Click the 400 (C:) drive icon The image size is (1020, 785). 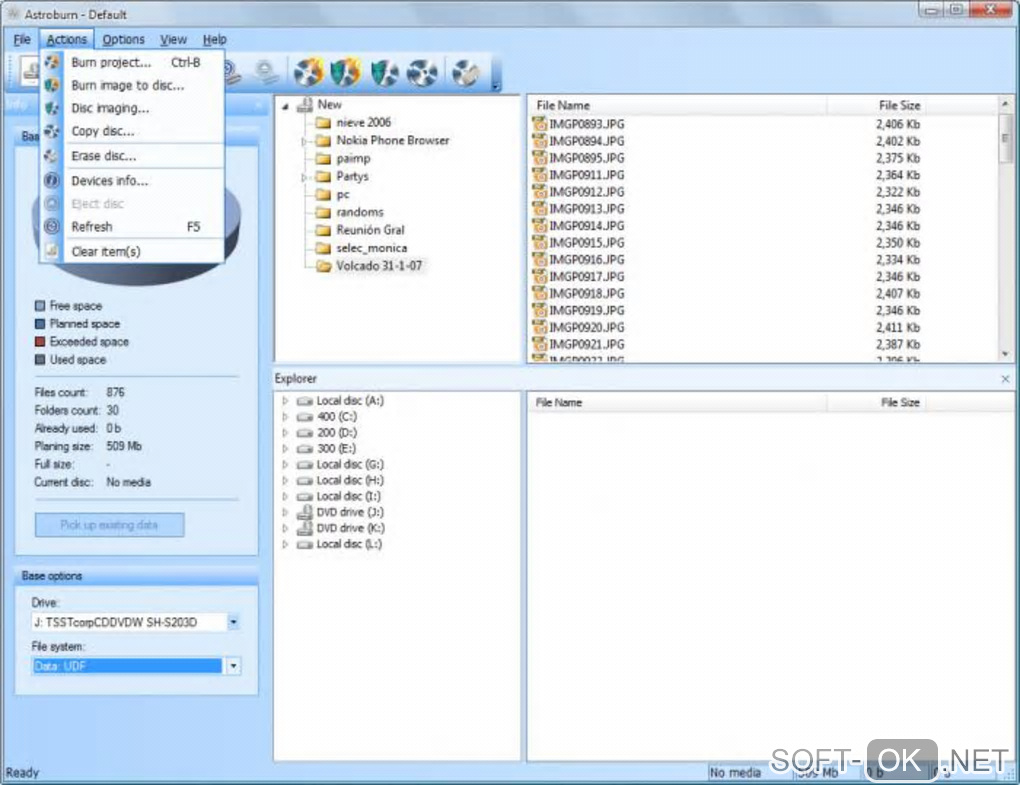(304, 417)
